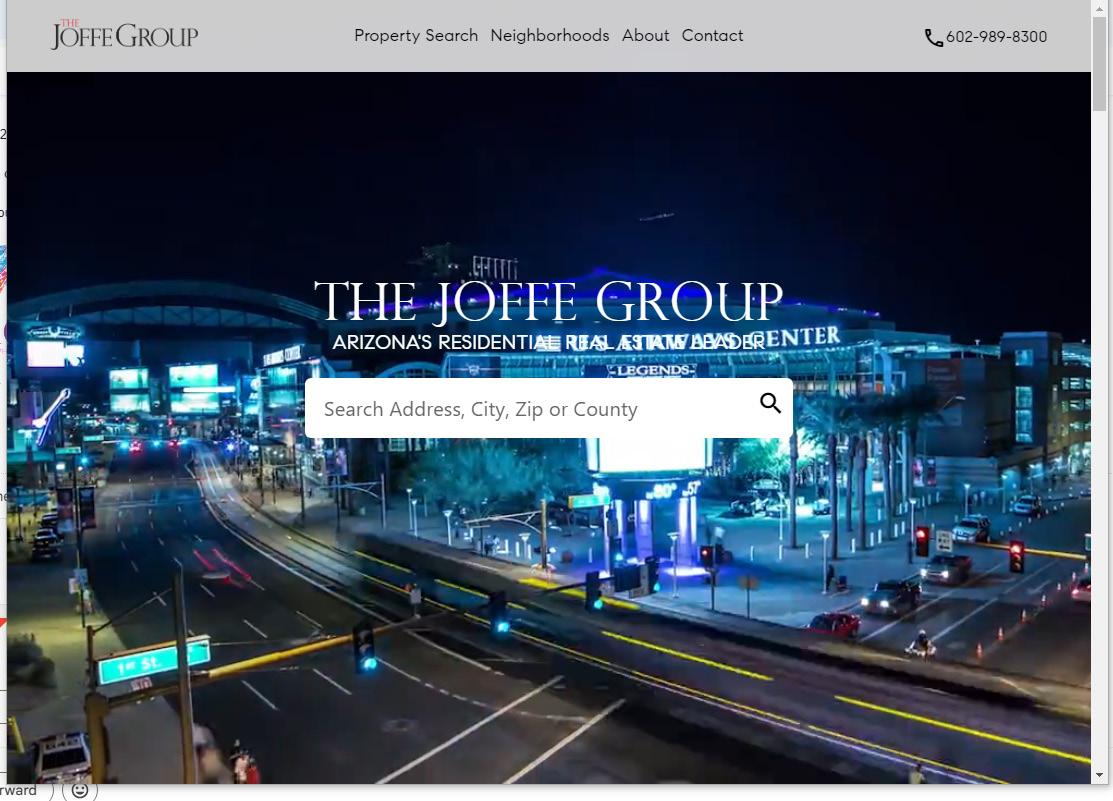Viewport: 1113px width, 801px height.
Task: Open the Contact page
Action: pos(712,36)
